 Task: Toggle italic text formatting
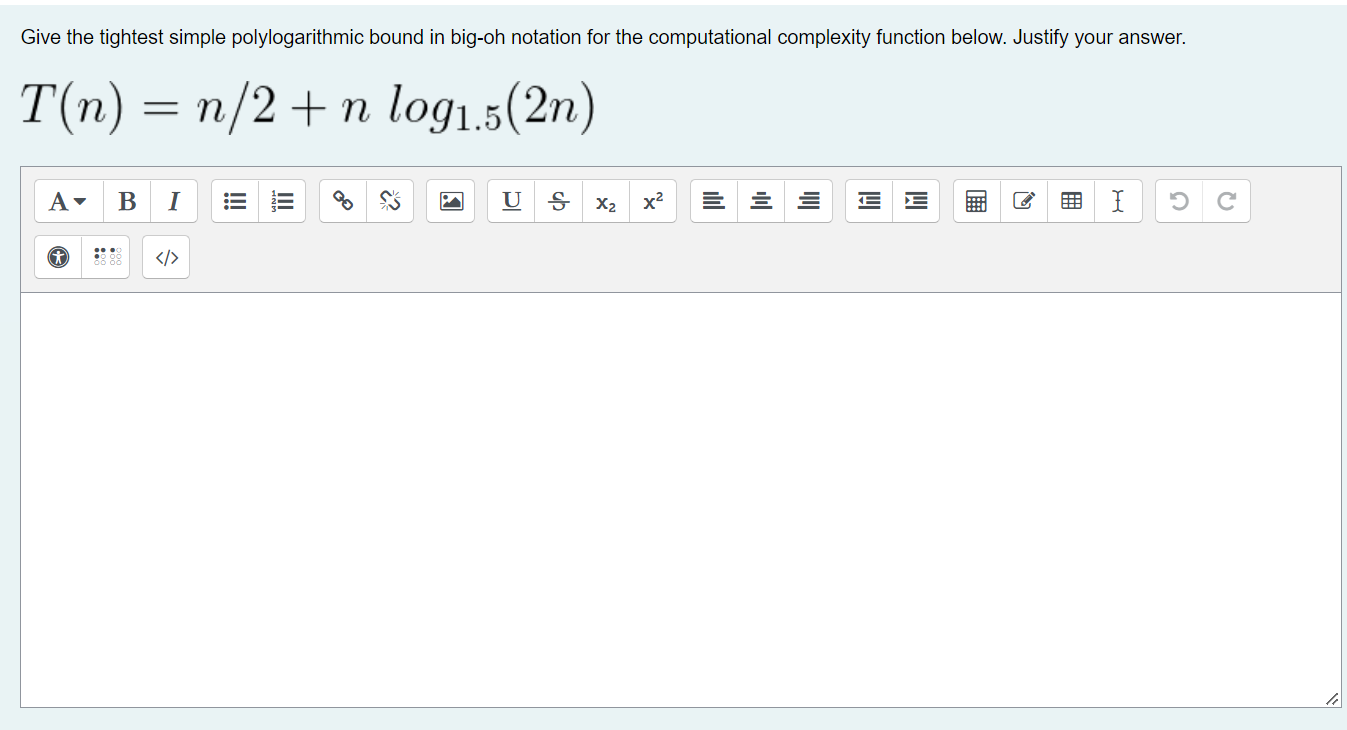(x=173, y=201)
